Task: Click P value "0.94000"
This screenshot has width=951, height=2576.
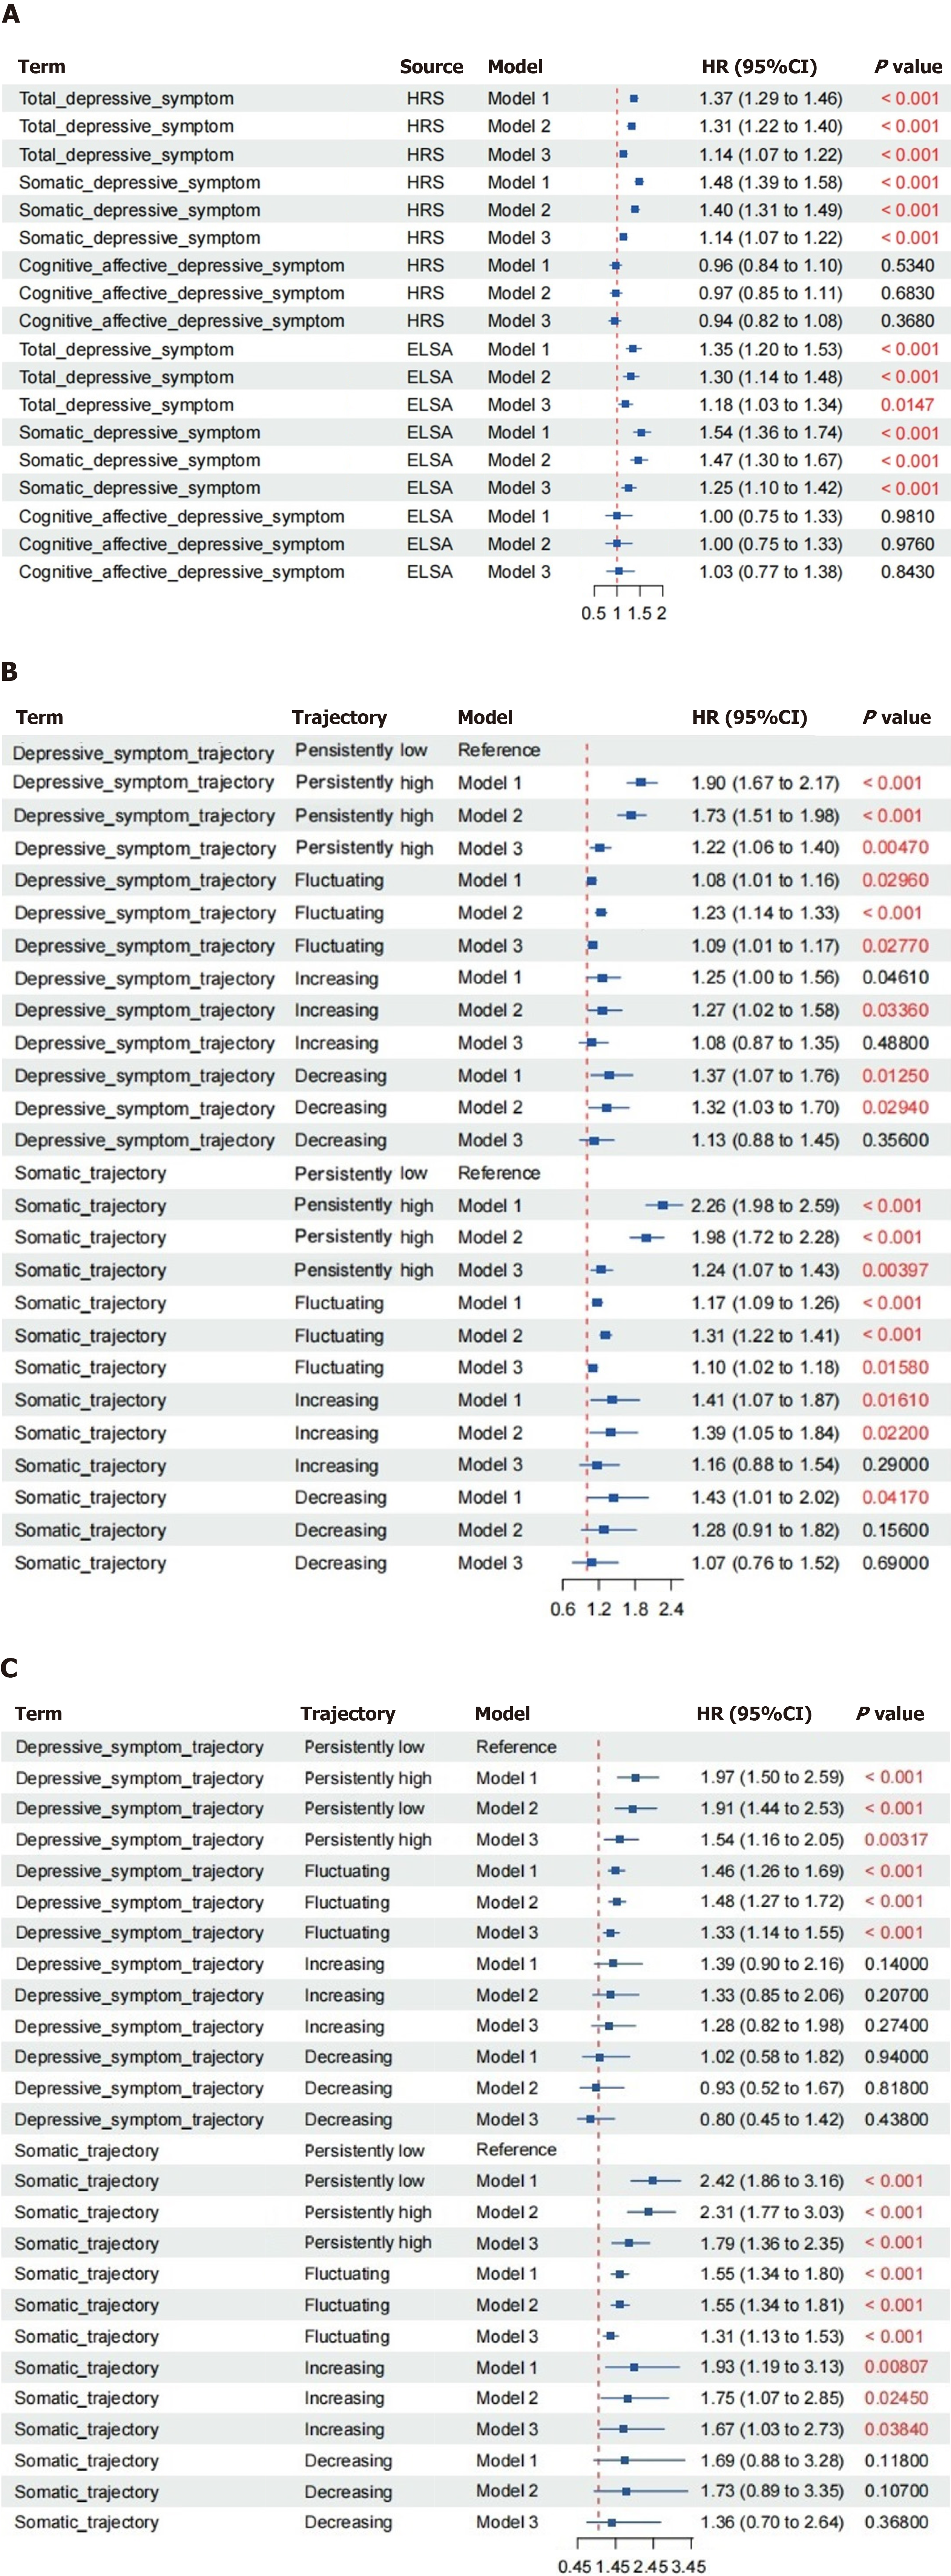Action: (x=896, y=2057)
